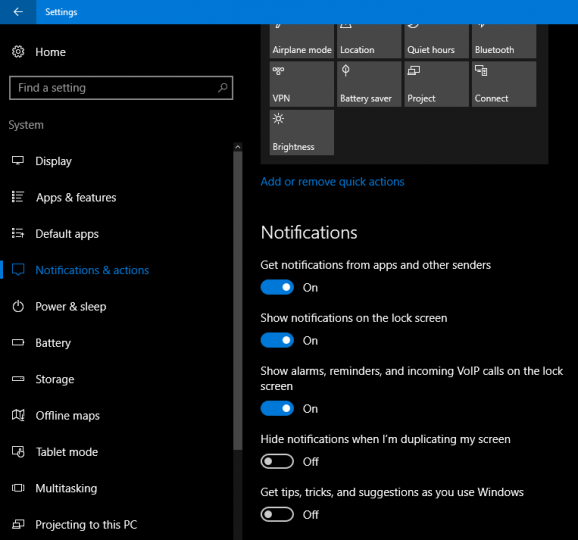Click the Brightness quick action tile
Screen dimensions: 578x540
[x=302, y=132]
